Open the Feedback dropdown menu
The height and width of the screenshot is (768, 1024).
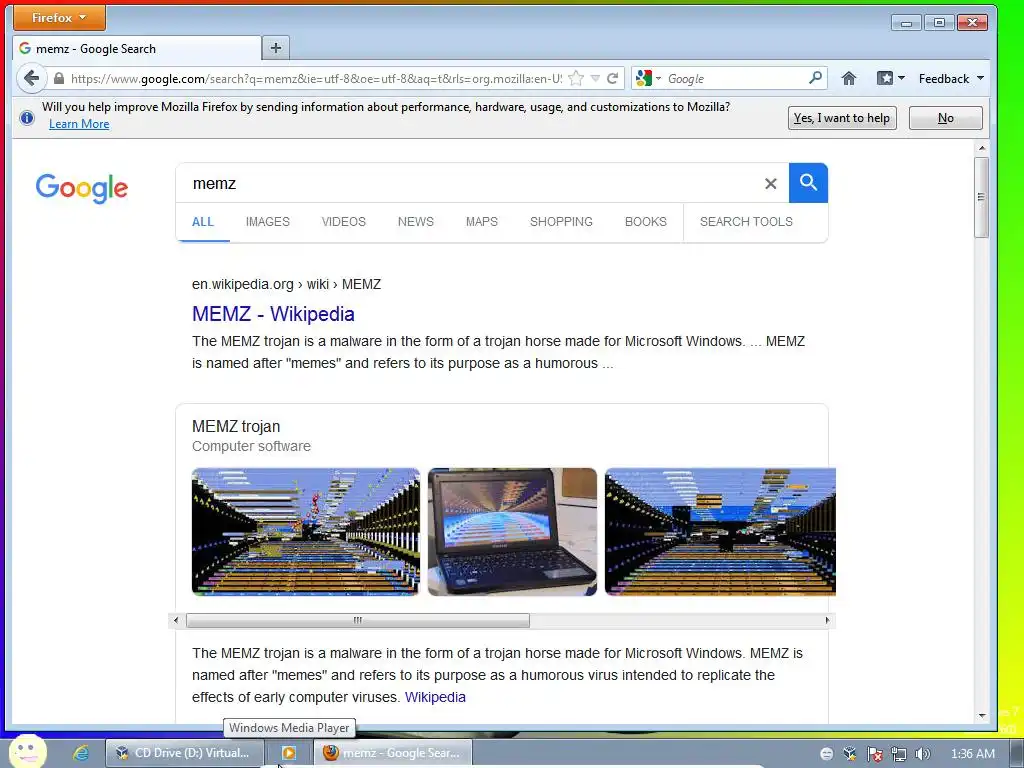(x=951, y=78)
